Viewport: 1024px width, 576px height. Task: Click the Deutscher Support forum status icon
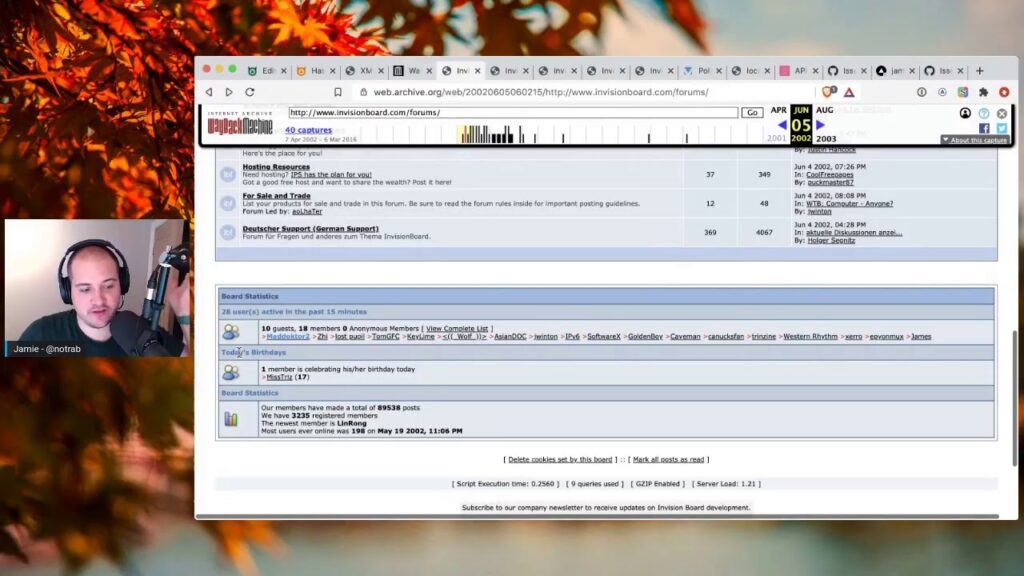pos(228,232)
